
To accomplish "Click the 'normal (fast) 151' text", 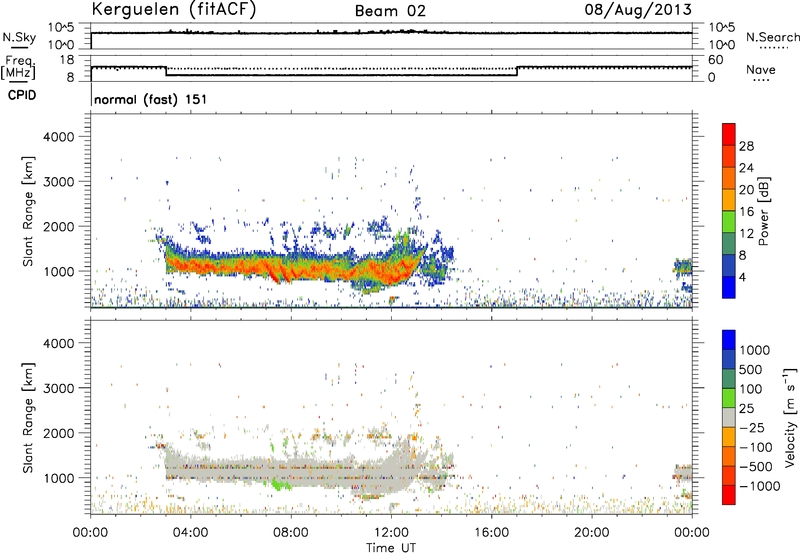I will pos(151,99).
